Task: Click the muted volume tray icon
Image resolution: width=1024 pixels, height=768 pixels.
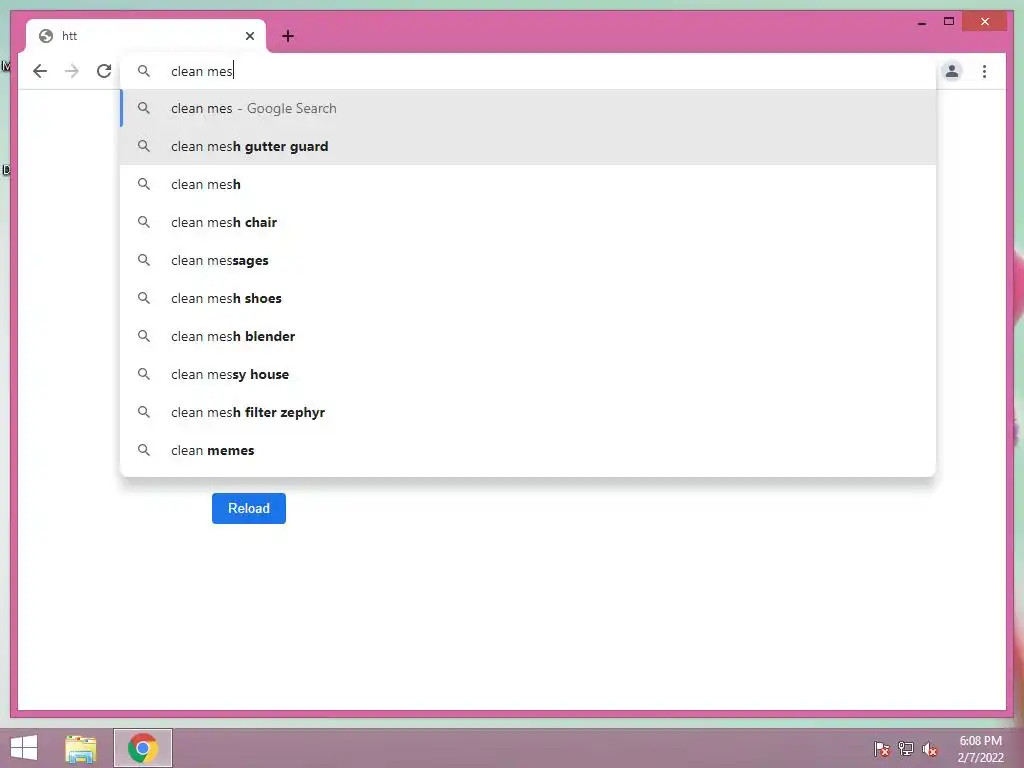Action: pyautogui.click(x=930, y=748)
